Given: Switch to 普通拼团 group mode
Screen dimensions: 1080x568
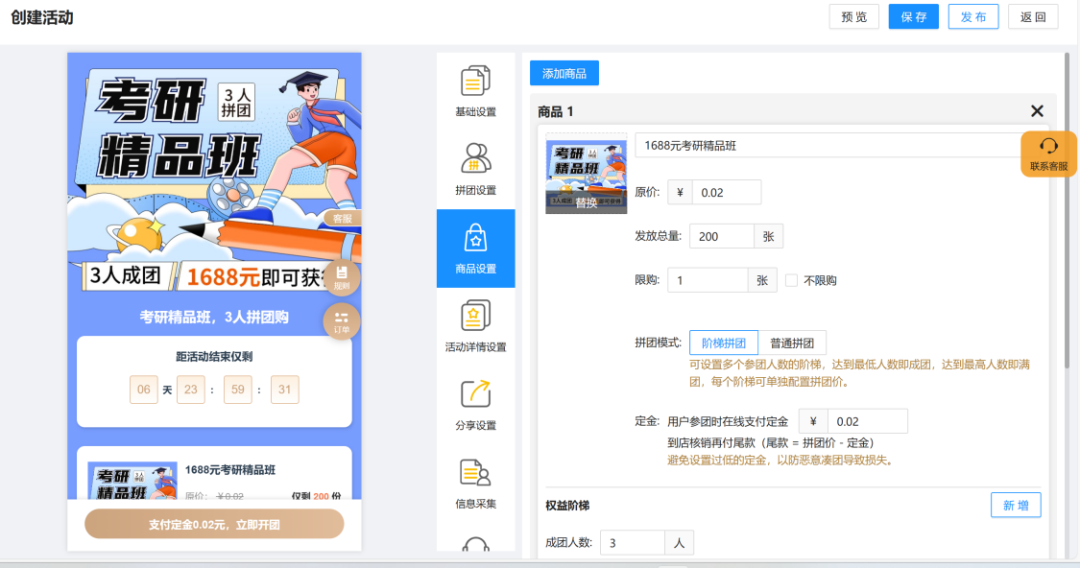Looking at the screenshot, I should coord(792,342).
